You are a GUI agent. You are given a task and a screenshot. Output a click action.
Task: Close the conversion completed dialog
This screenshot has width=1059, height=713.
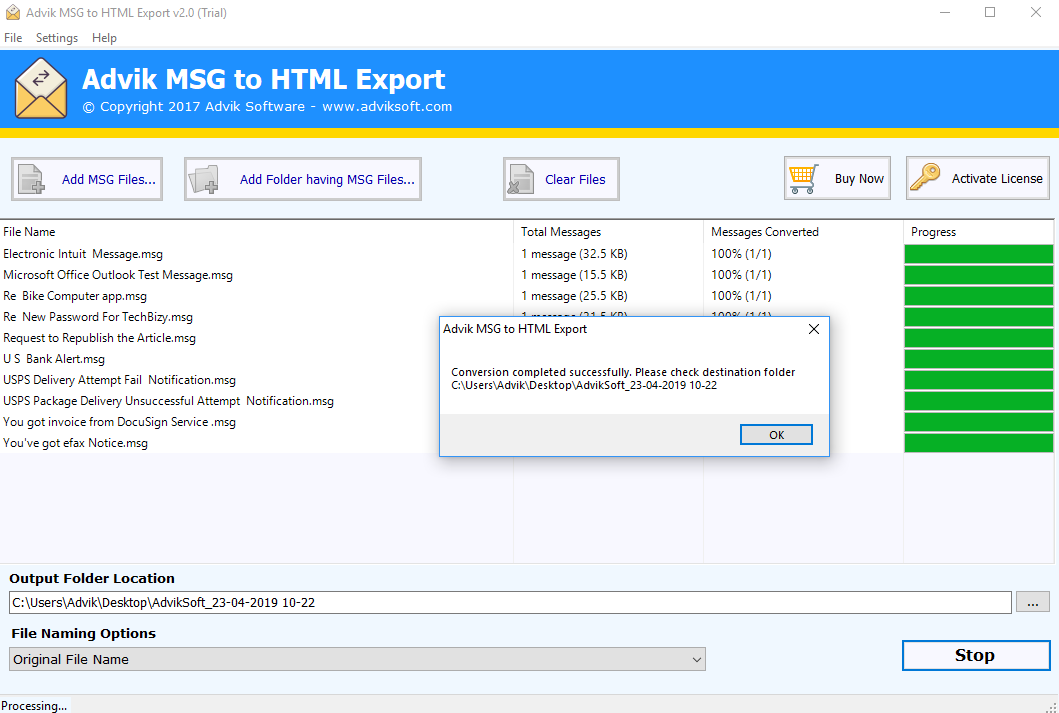pyautogui.click(x=814, y=329)
